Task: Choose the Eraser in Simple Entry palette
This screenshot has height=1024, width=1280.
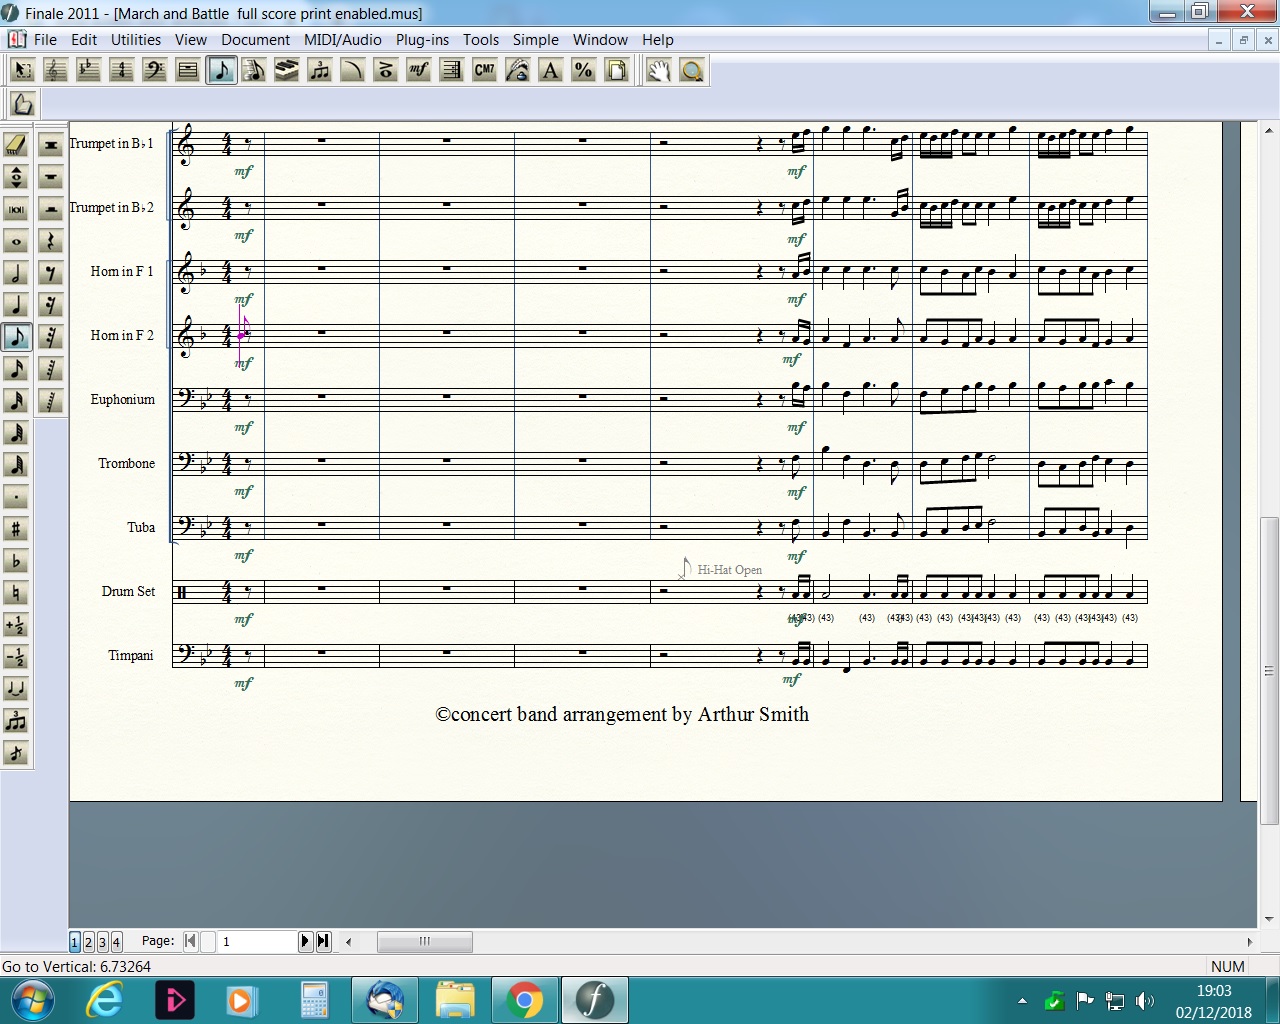Action: pos(16,145)
